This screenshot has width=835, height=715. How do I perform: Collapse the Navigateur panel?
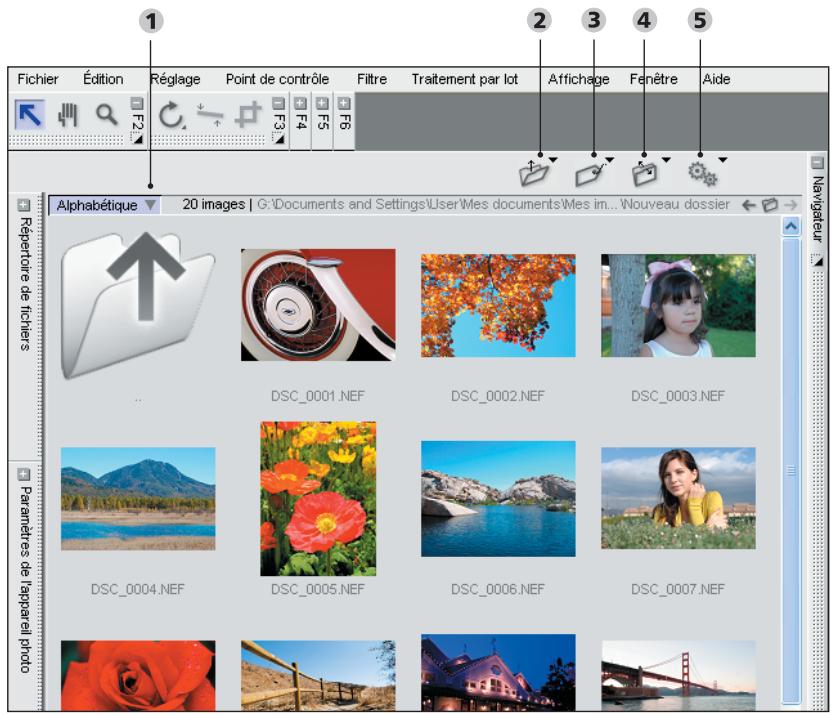click(x=817, y=162)
